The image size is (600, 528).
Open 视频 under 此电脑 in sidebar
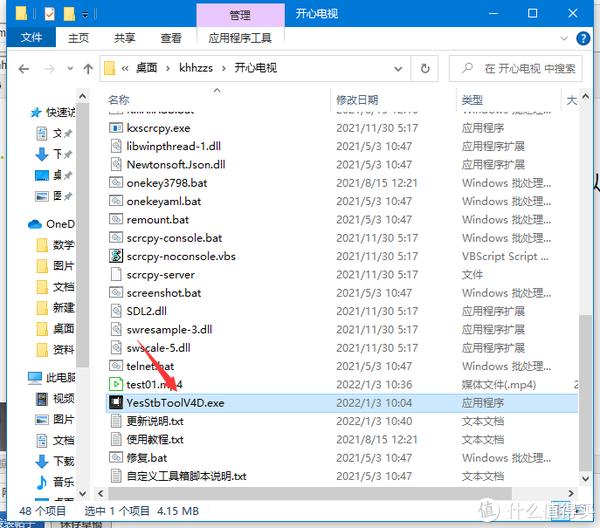56,399
